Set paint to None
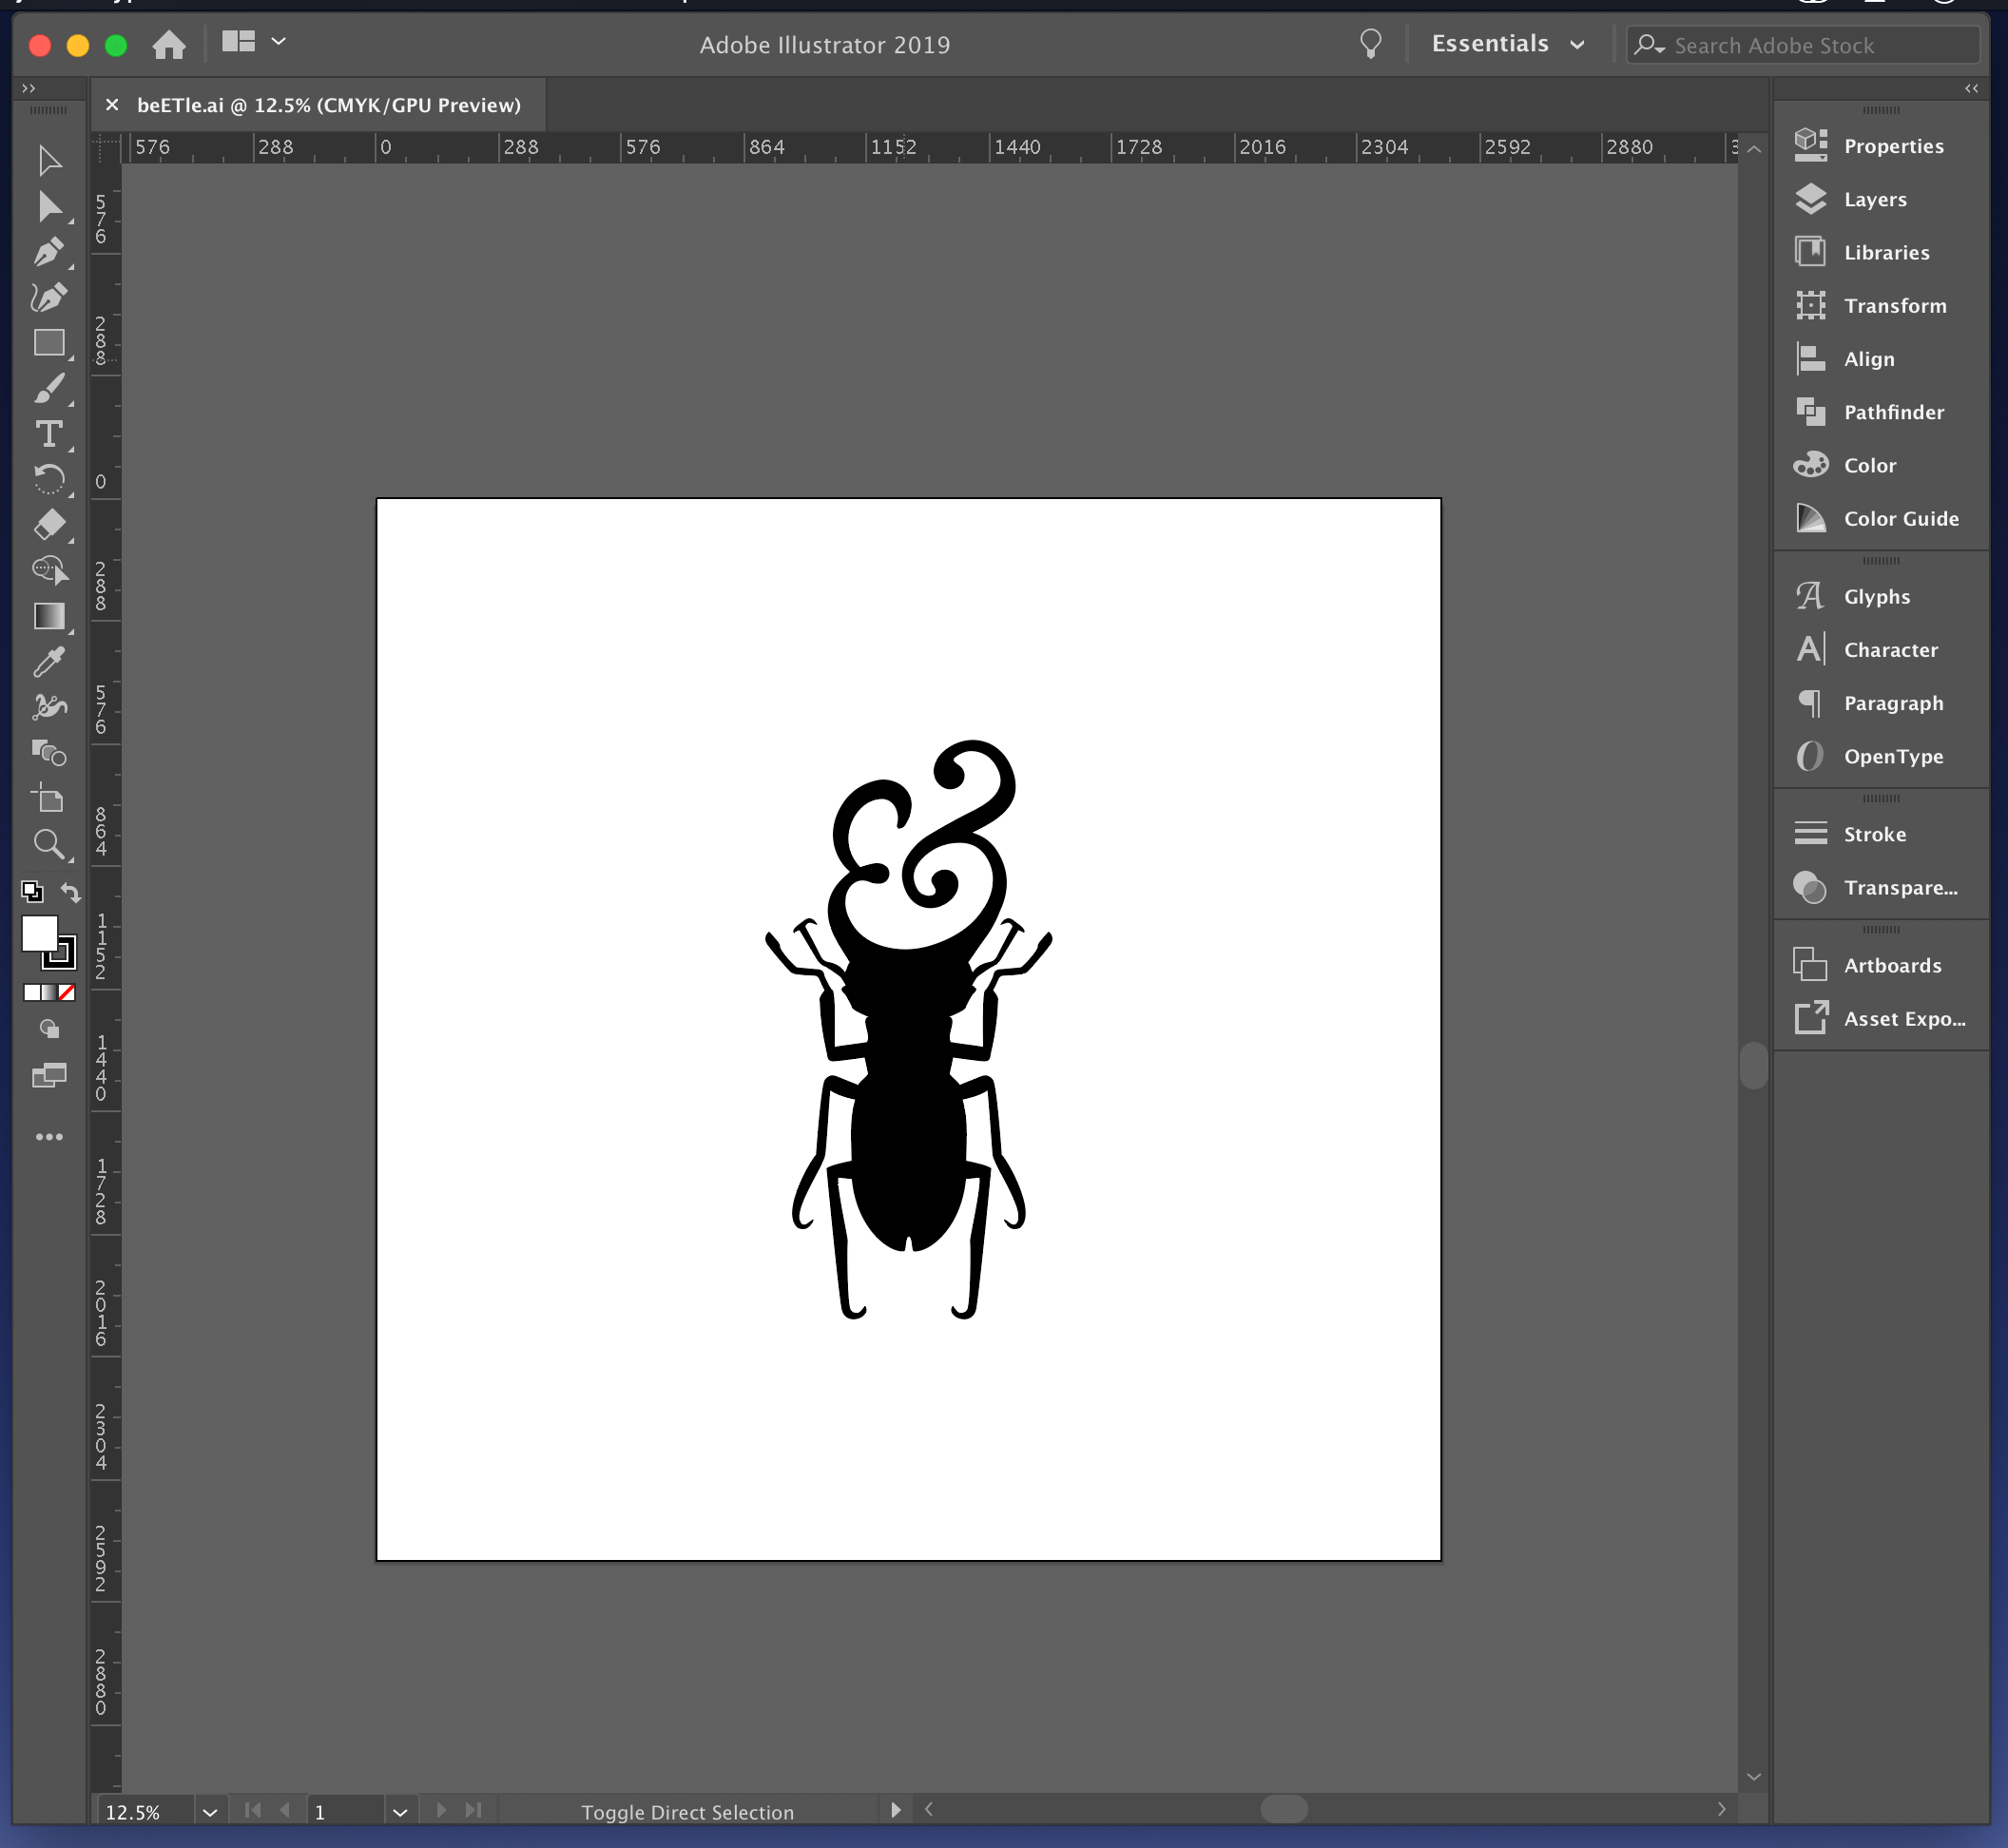 click(66, 992)
